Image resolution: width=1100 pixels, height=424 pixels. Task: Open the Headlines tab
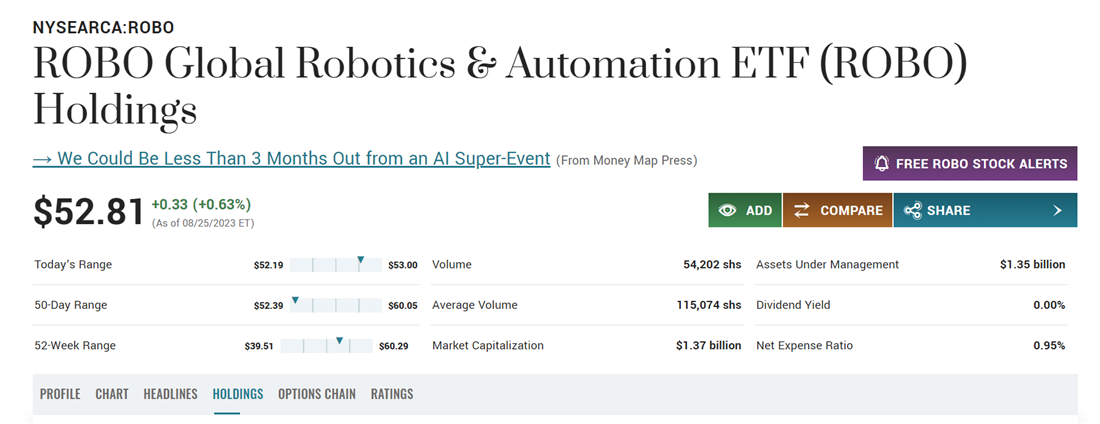pyautogui.click(x=170, y=394)
